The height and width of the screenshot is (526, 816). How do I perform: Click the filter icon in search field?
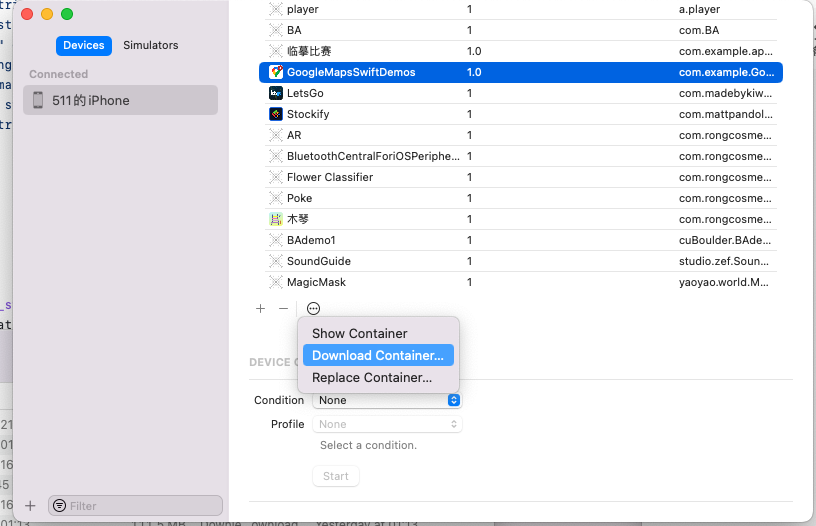pos(60,506)
